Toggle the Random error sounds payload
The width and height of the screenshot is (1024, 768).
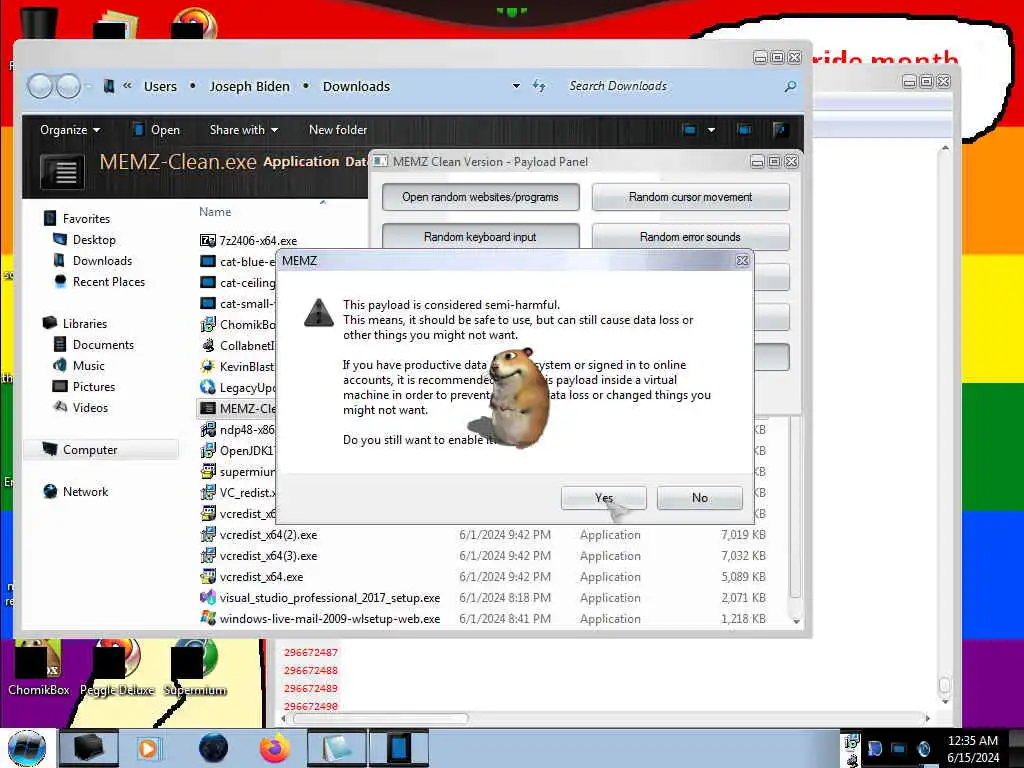(690, 236)
